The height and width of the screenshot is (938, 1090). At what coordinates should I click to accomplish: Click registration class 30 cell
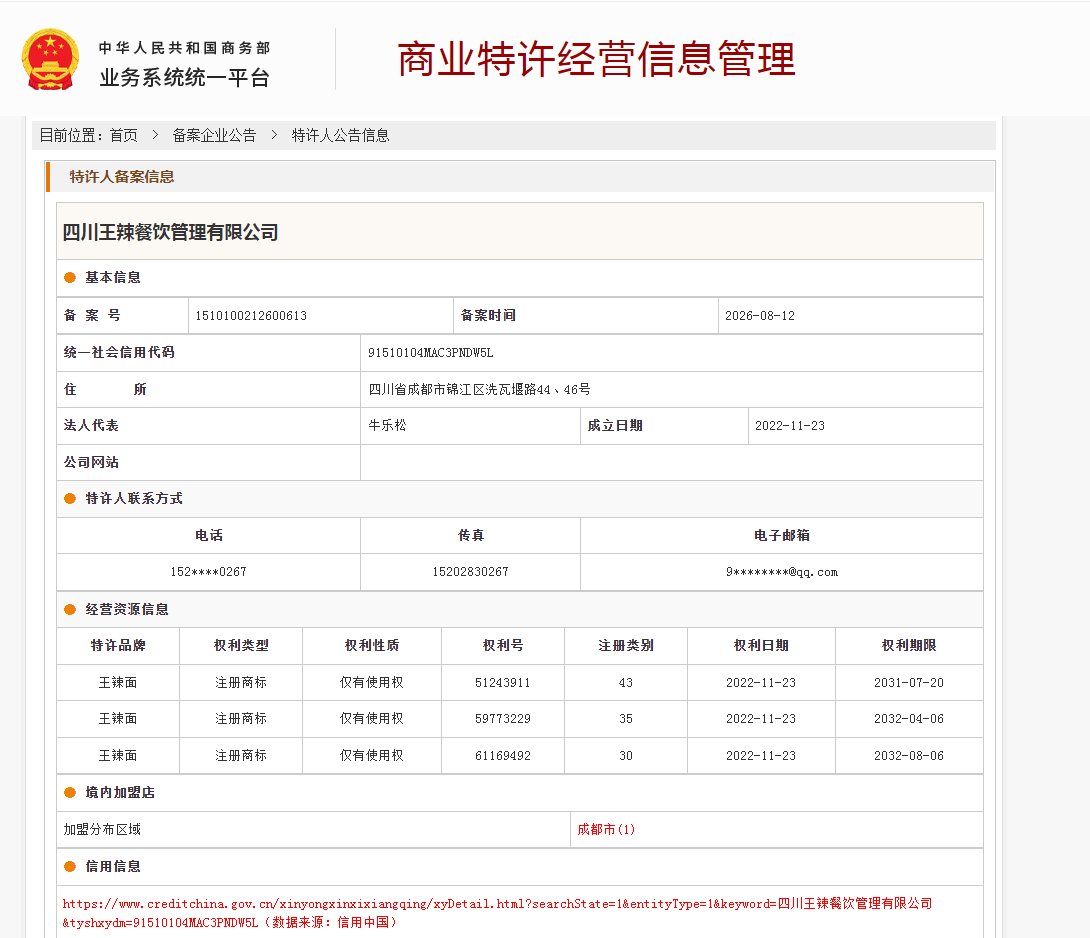[626, 756]
